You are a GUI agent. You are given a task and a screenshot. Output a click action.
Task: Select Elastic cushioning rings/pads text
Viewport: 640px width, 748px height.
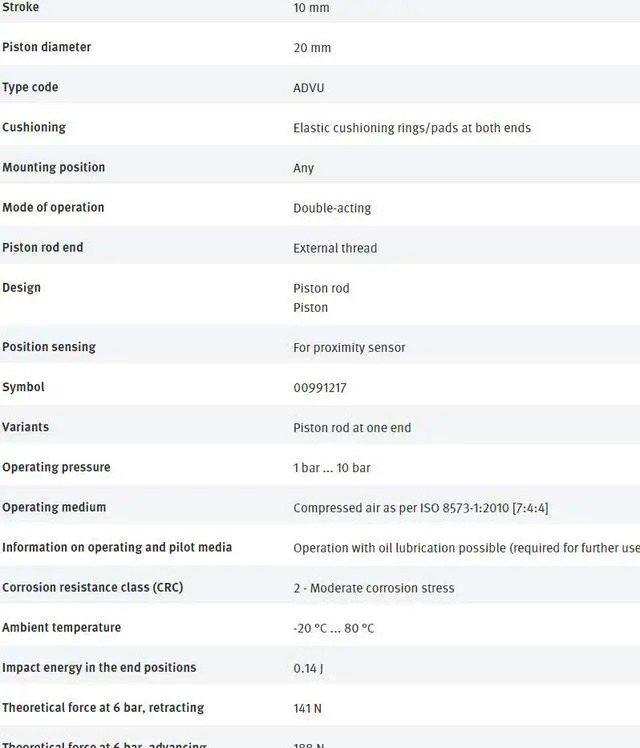[x=411, y=128]
